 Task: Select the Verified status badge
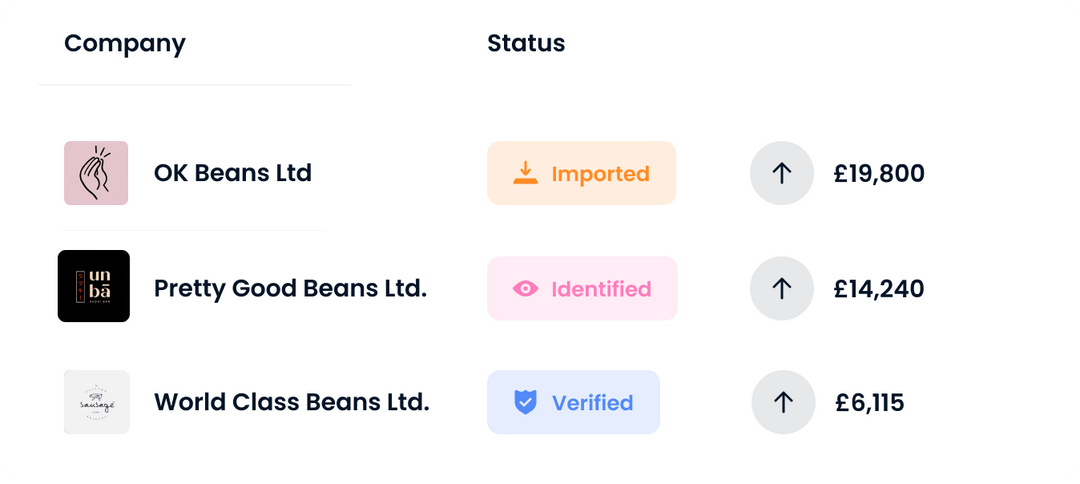click(573, 402)
